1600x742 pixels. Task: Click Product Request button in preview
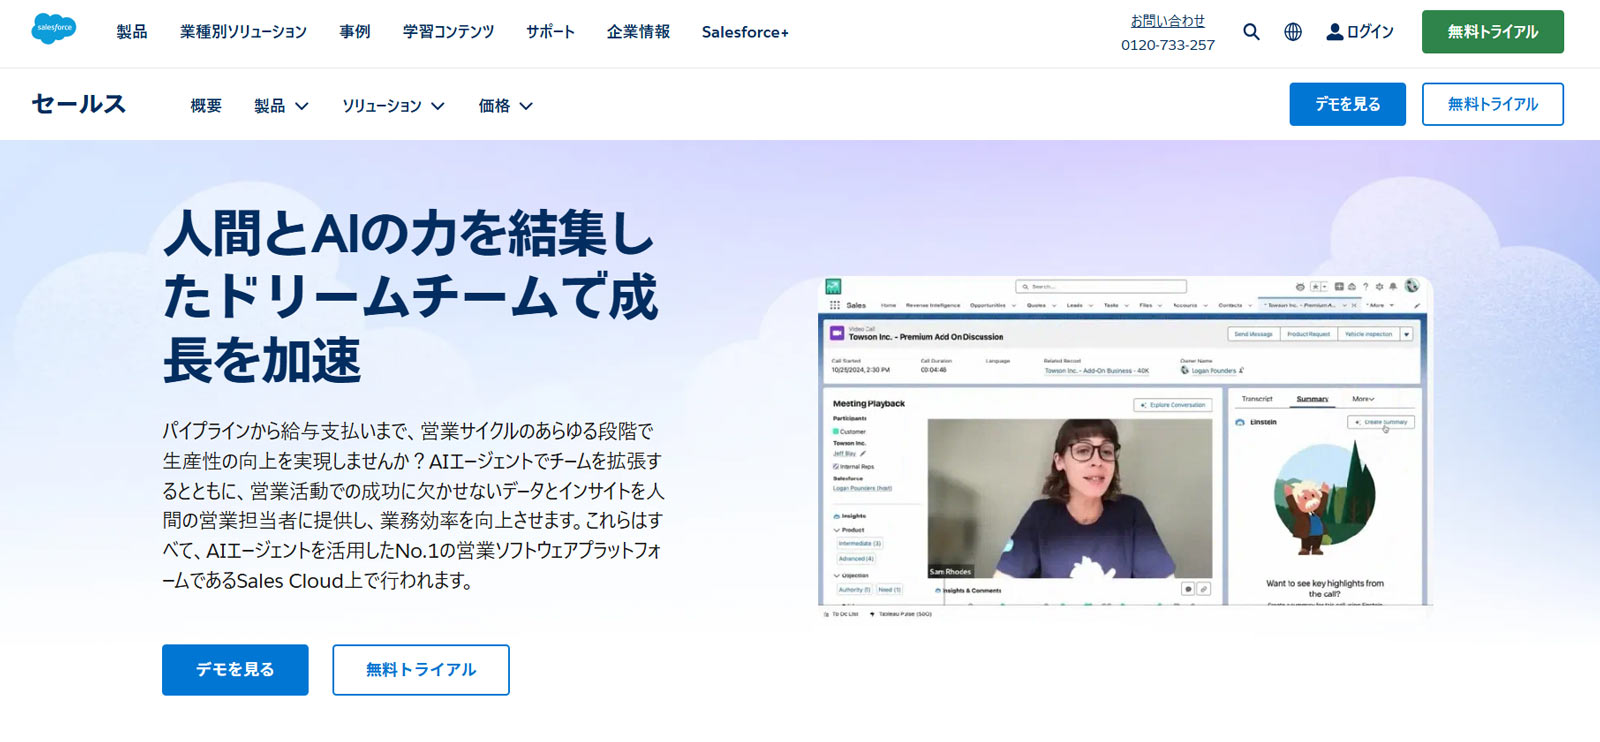tap(1308, 334)
